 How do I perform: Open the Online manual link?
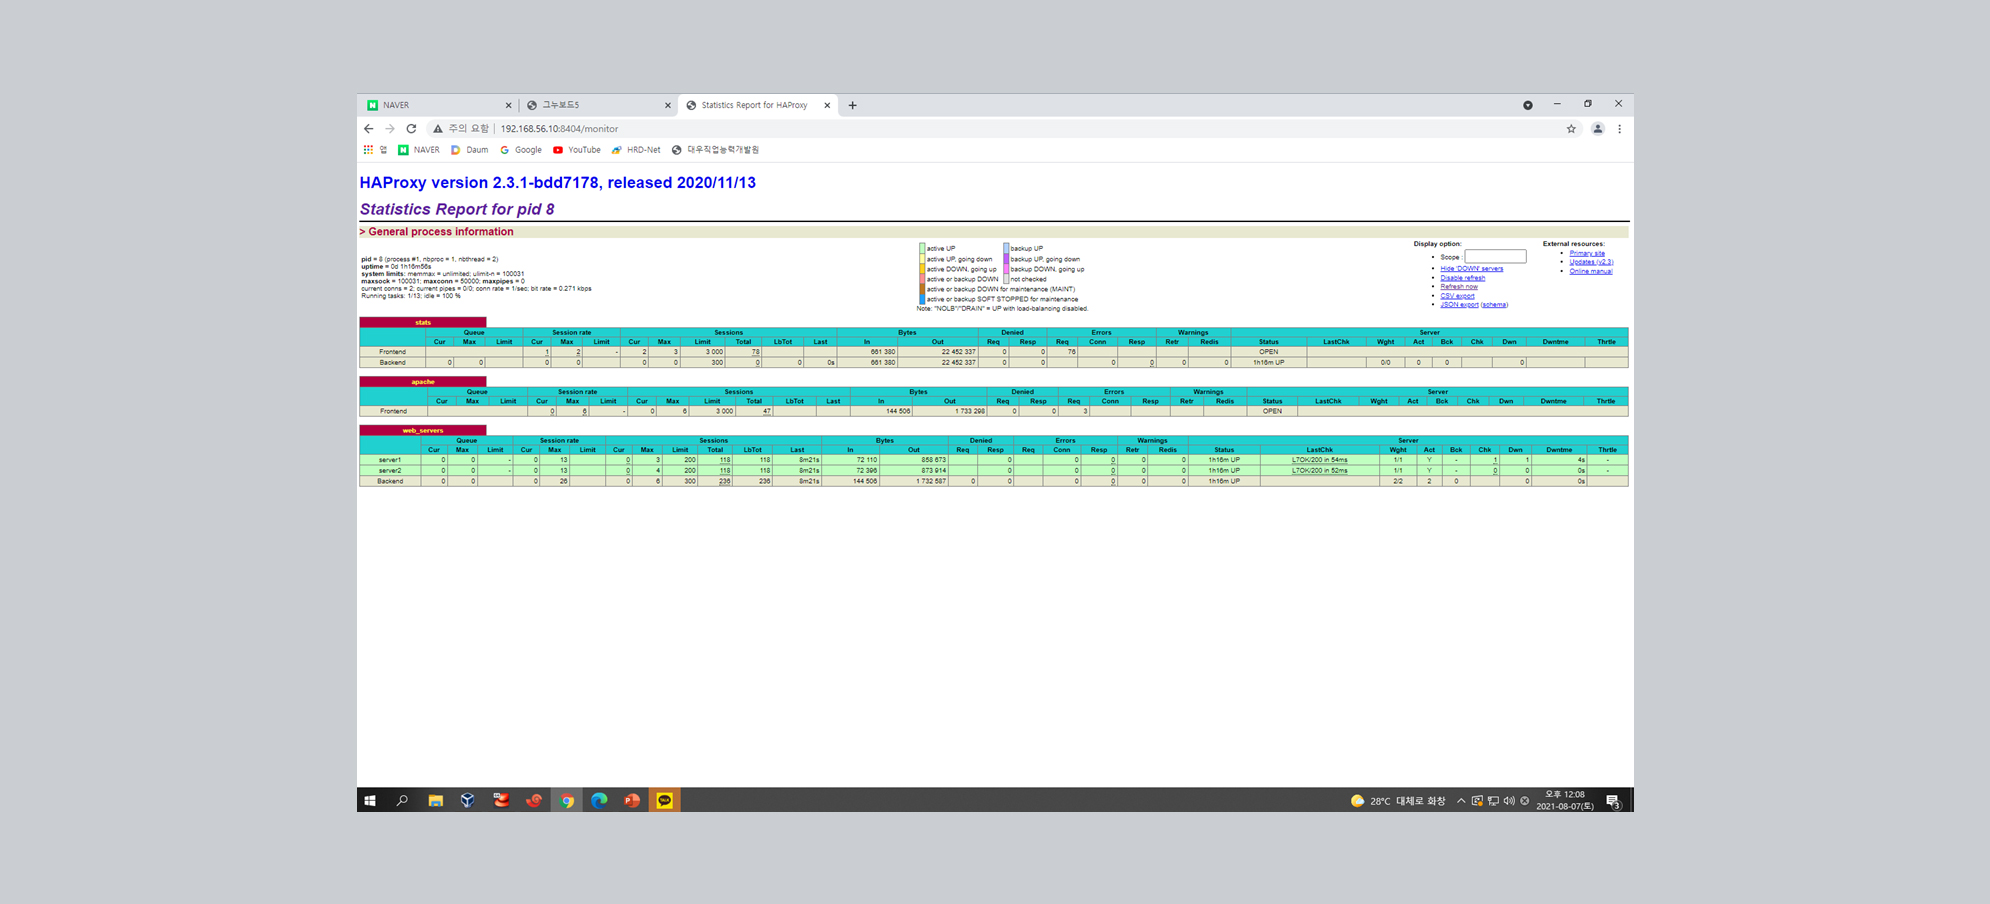[1590, 271]
